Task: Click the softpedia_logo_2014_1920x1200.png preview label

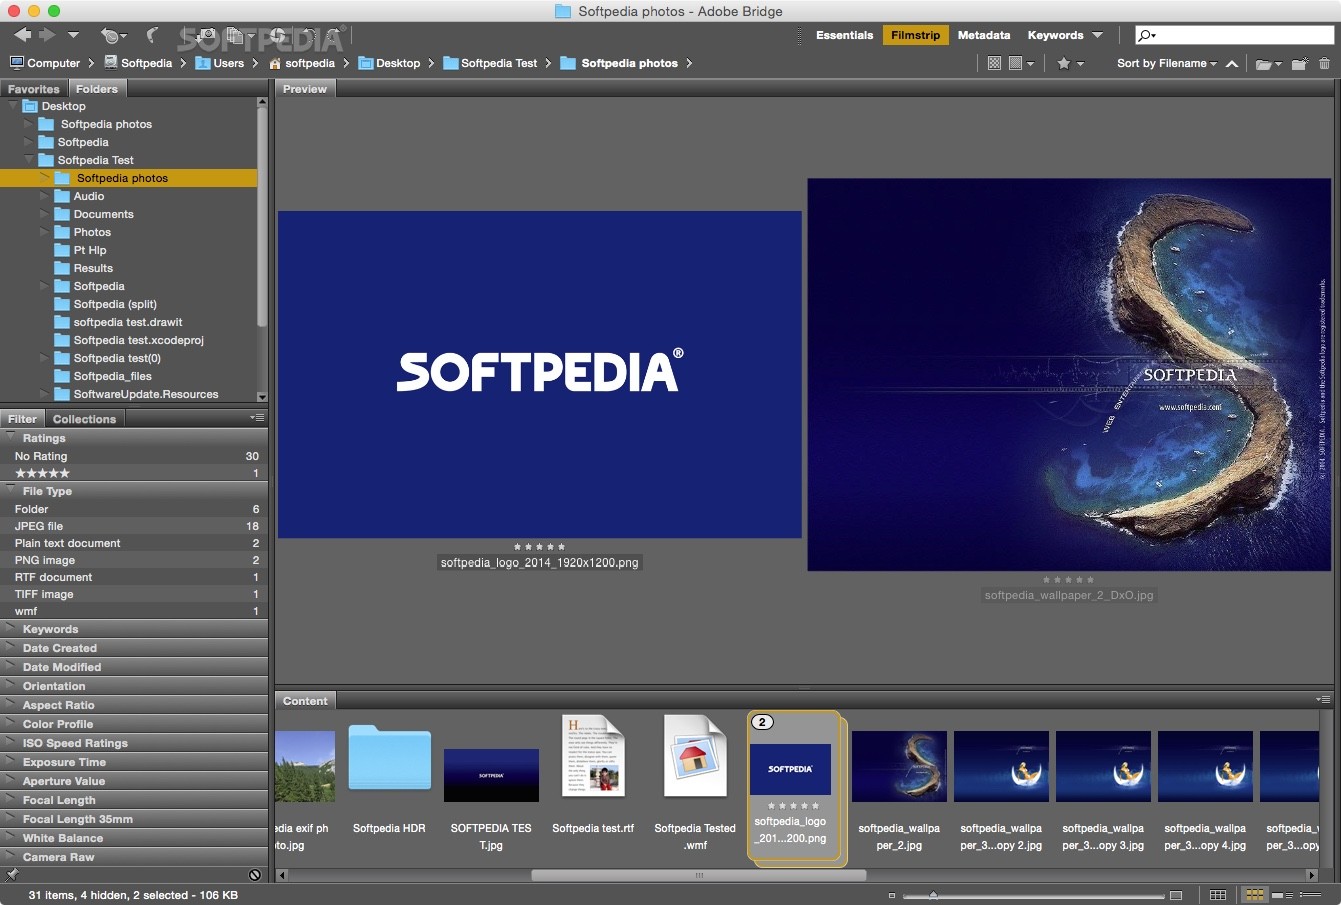Action: pos(539,563)
